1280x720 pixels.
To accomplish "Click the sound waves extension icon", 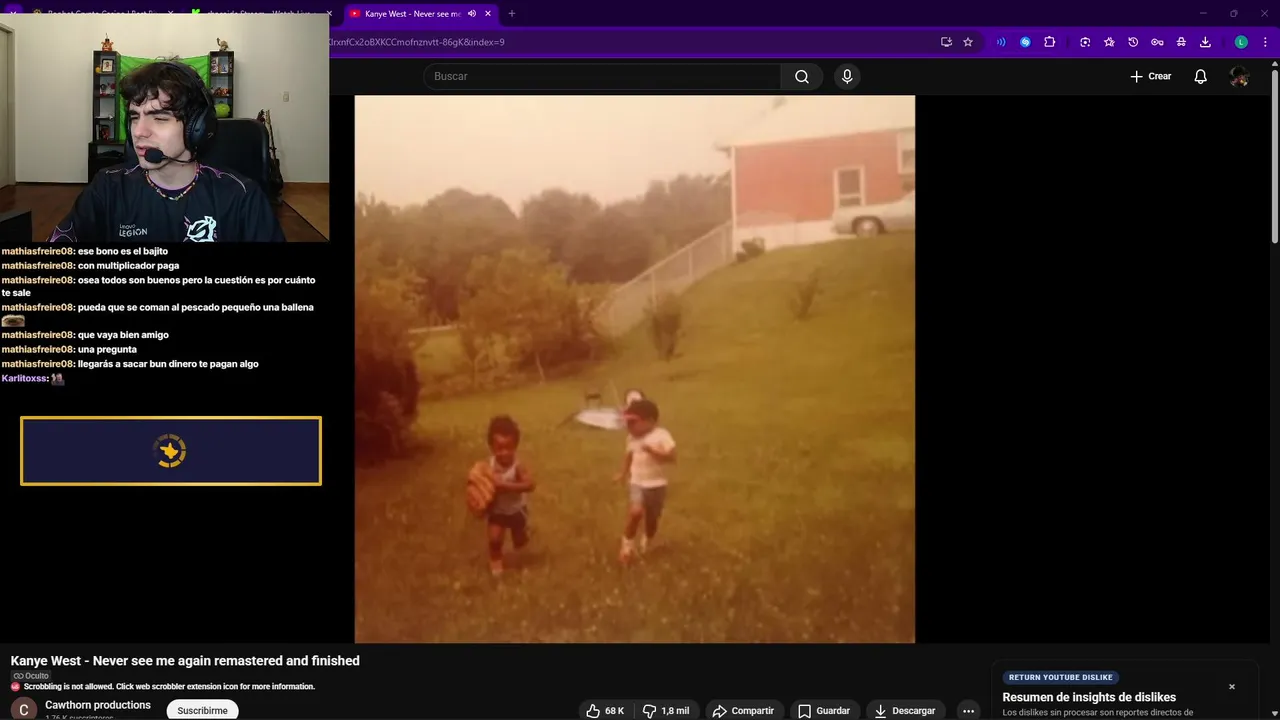I will pyautogui.click(x=1001, y=42).
